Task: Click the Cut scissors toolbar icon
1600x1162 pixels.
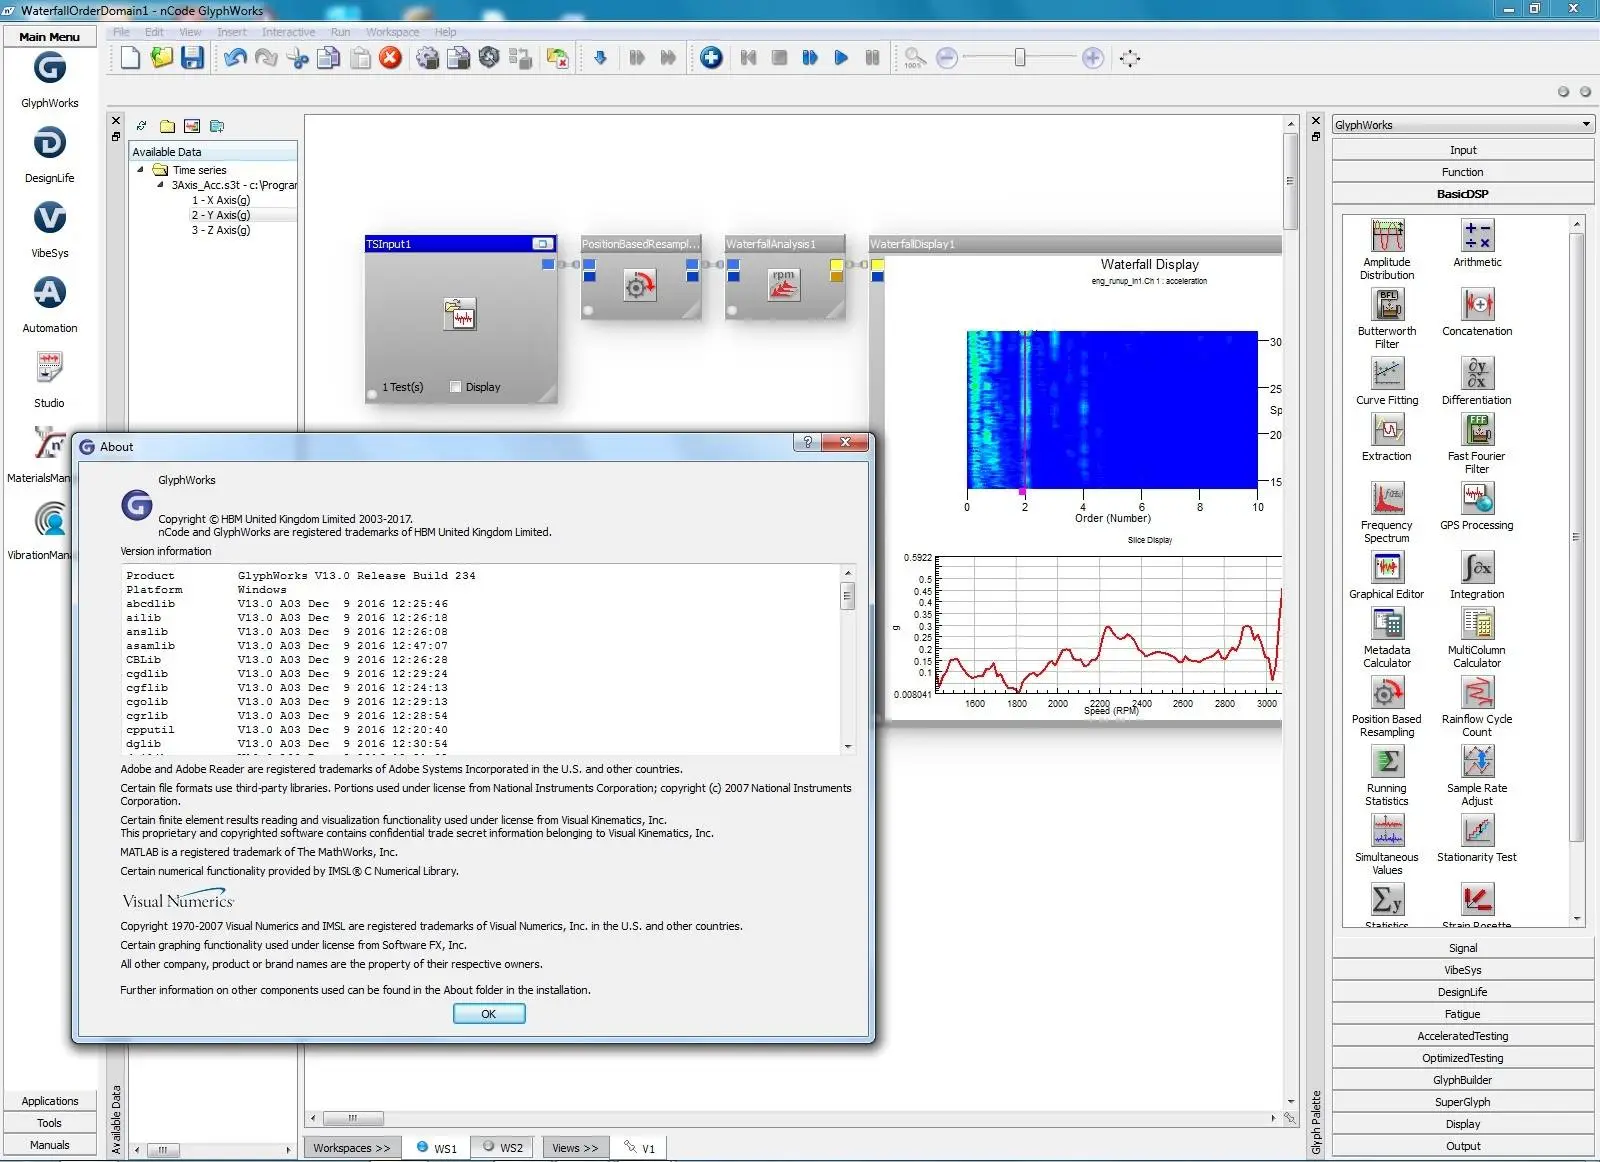Action: coord(298,58)
